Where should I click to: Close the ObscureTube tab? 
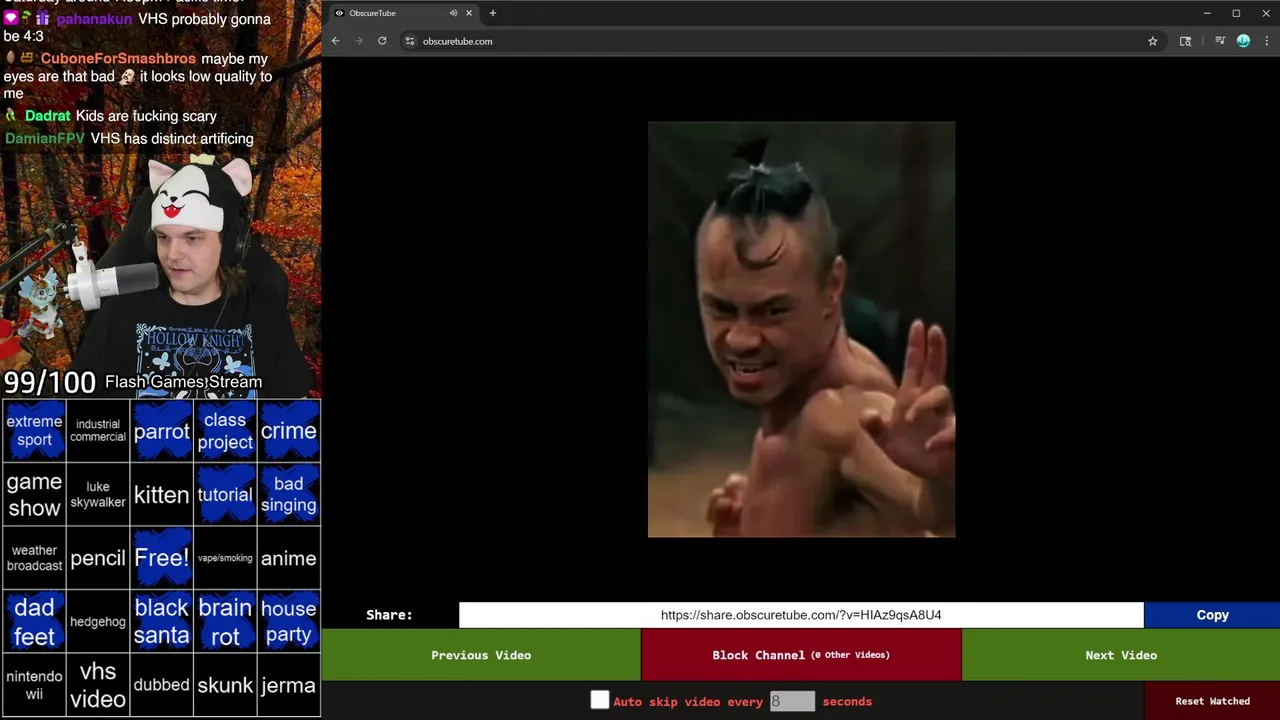click(468, 13)
